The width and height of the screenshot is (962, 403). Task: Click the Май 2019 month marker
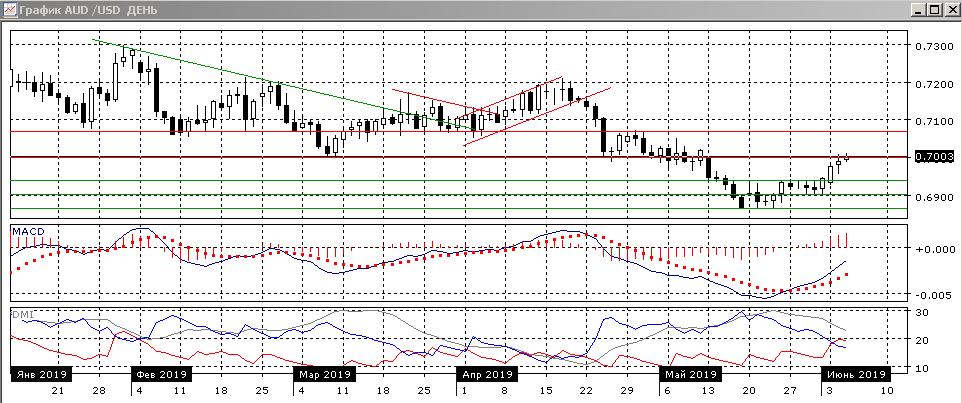click(x=689, y=374)
